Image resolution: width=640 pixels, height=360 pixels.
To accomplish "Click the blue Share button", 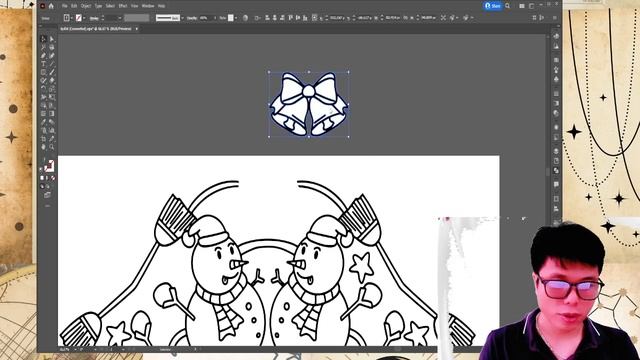I will 493,6.
